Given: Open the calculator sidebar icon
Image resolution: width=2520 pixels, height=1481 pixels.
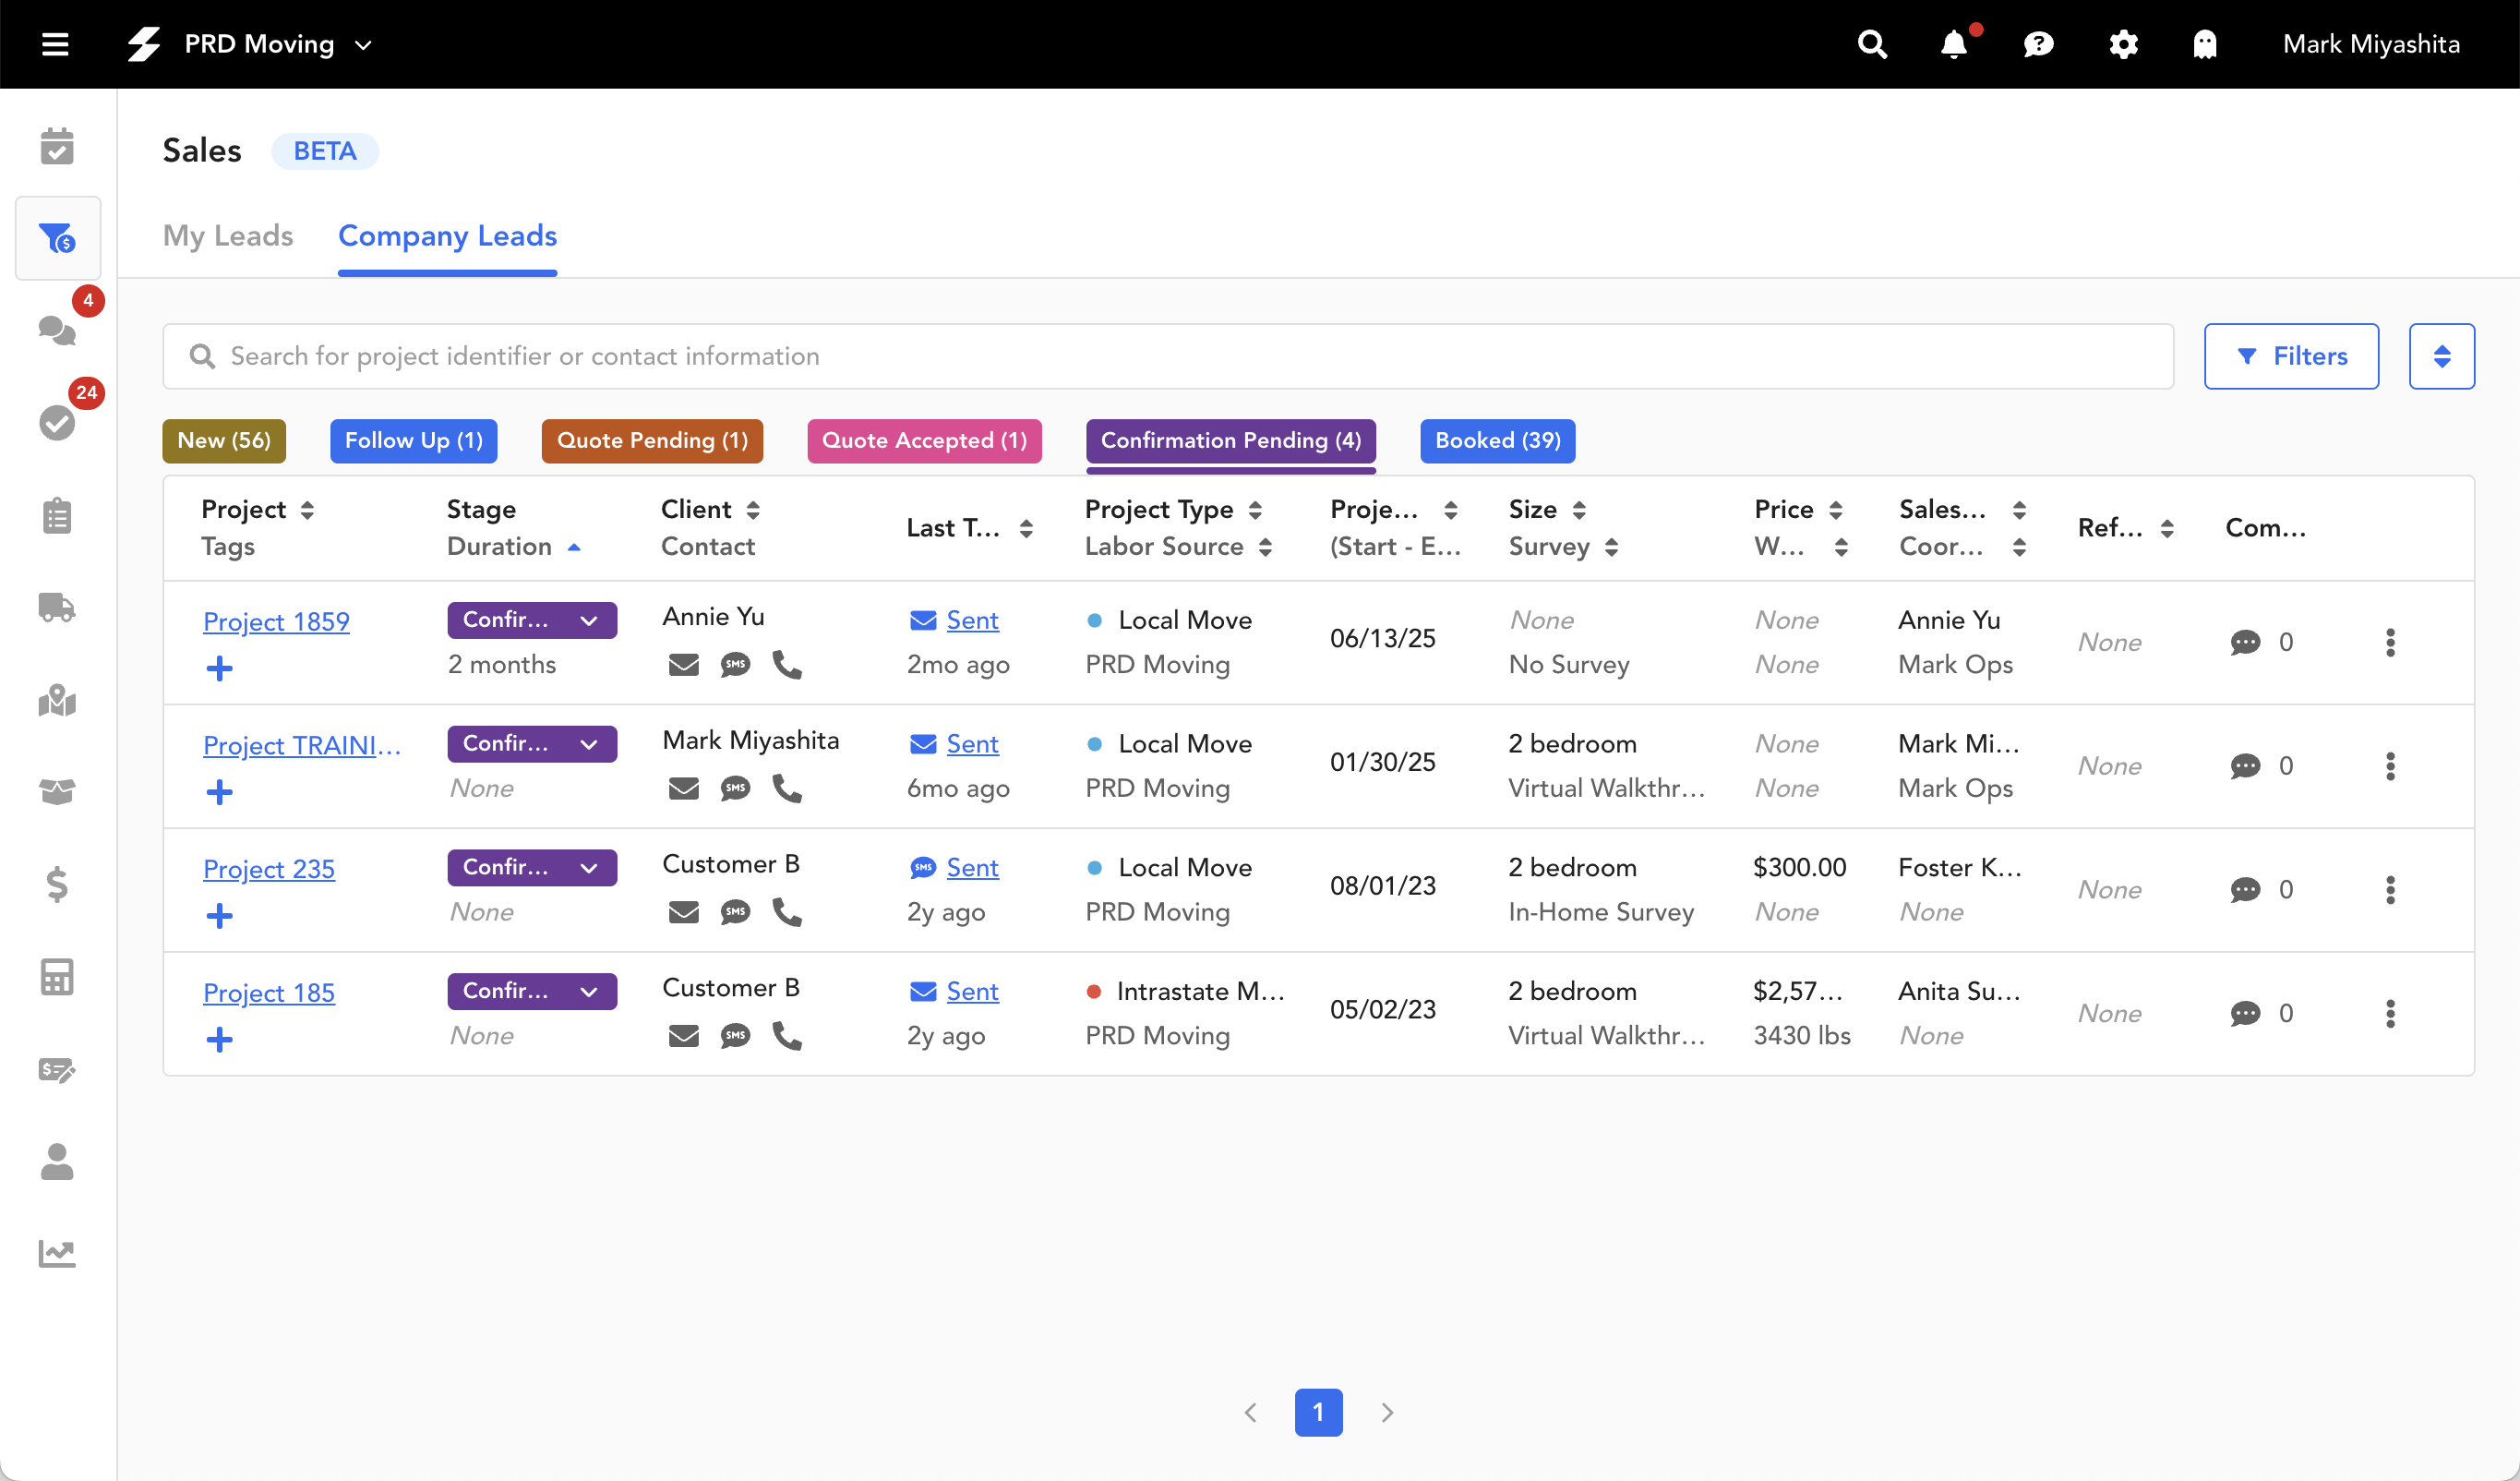Looking at the screenshot, I should click(57, 976).
